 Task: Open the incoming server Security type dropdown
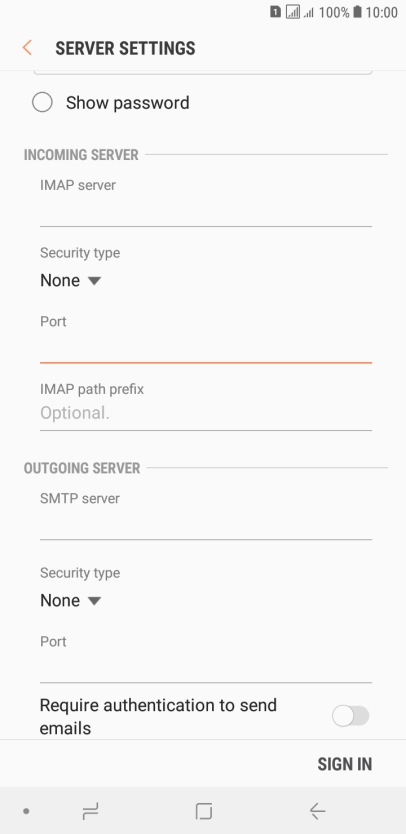click(x=70, y=280)
